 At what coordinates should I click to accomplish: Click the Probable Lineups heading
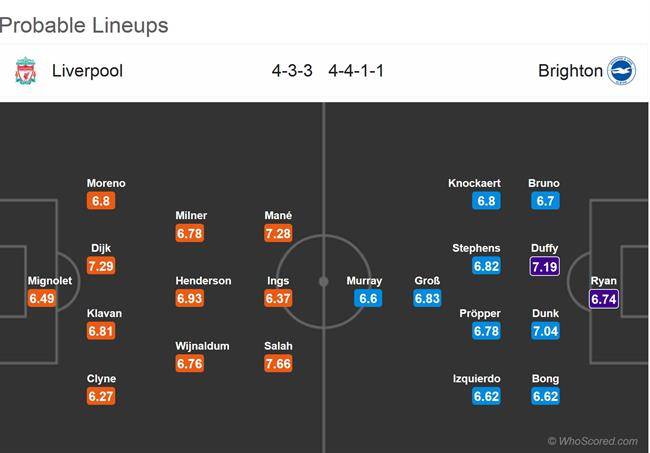(84, 25)
